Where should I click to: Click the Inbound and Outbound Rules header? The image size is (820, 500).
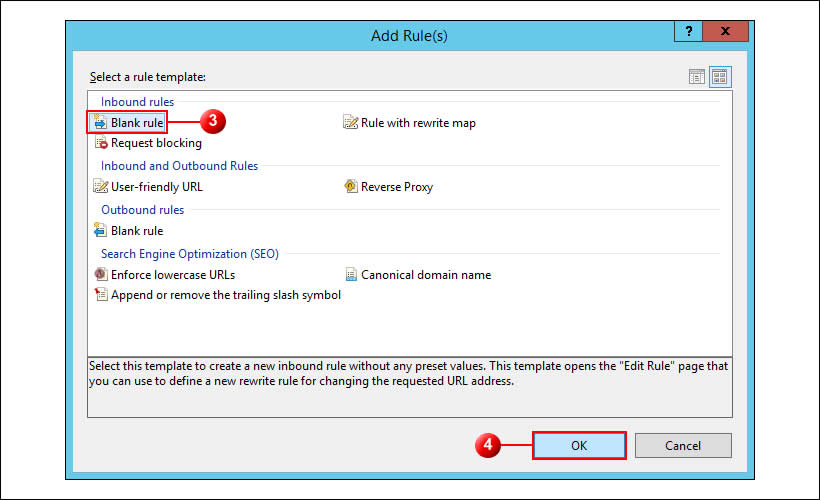pyautogui.click(x=179, y=166)
